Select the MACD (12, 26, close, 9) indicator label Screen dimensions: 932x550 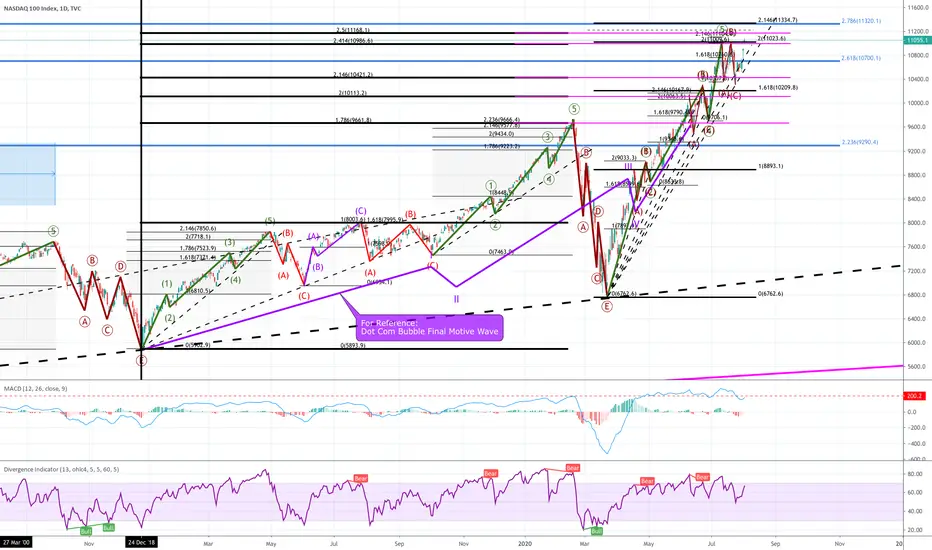pos(35,388)
